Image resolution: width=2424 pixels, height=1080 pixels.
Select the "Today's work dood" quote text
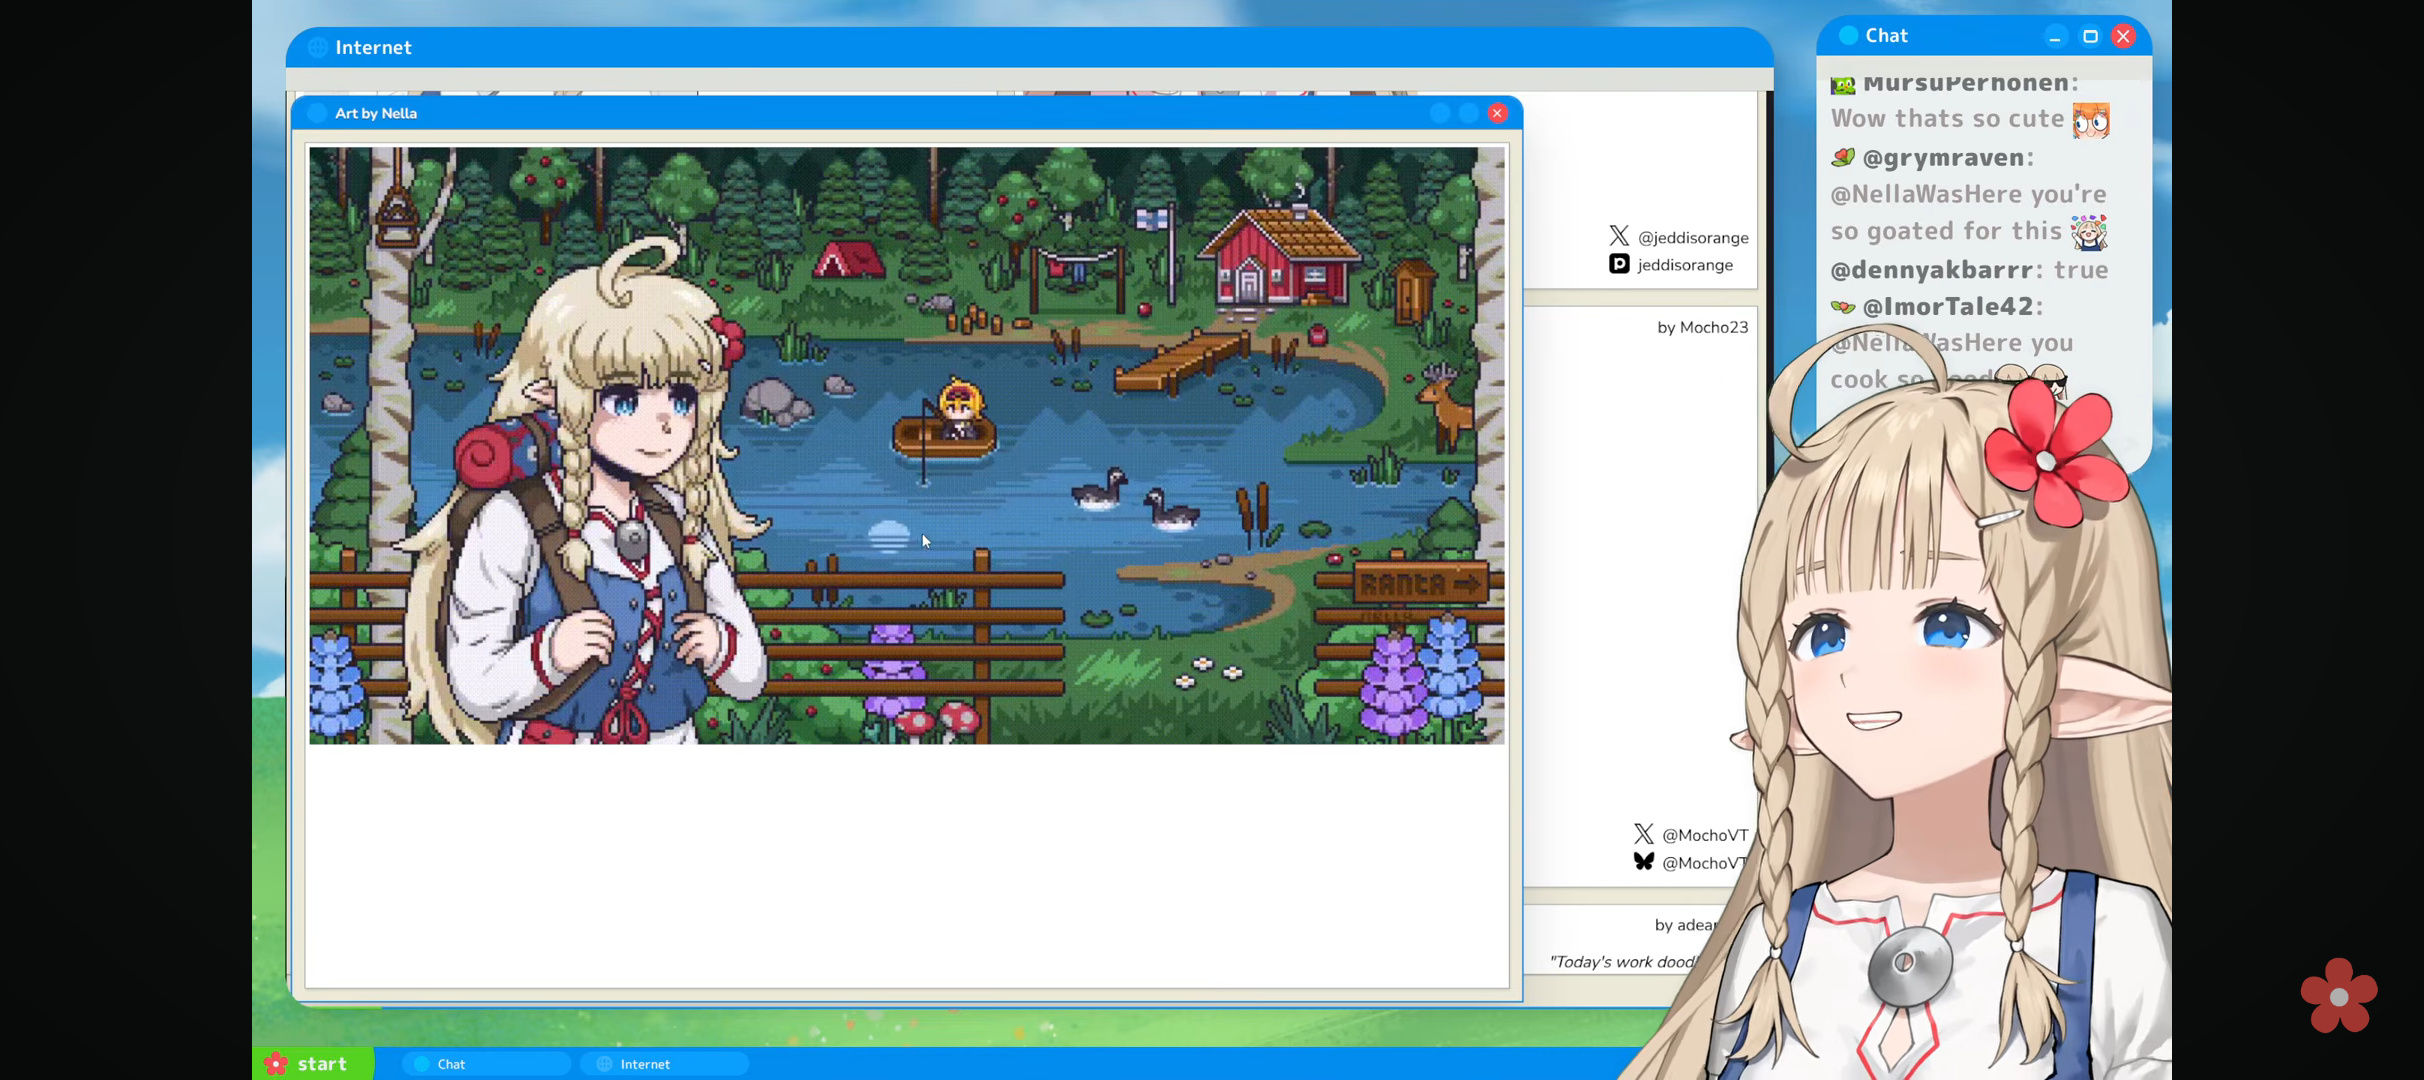[x=1622, y=962]
